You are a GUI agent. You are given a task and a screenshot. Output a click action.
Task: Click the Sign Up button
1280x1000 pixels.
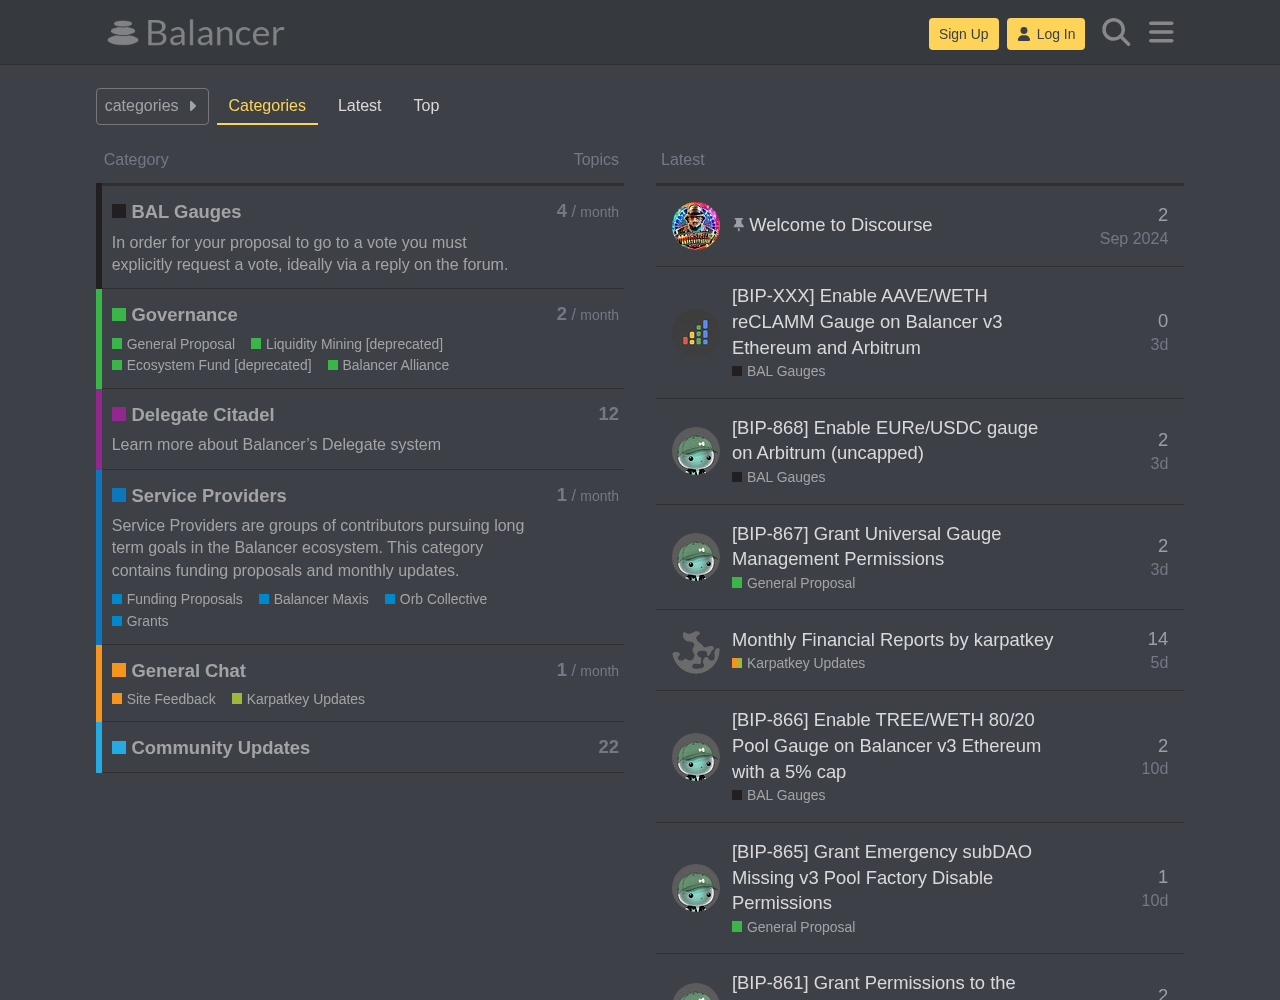click(964, 34)
